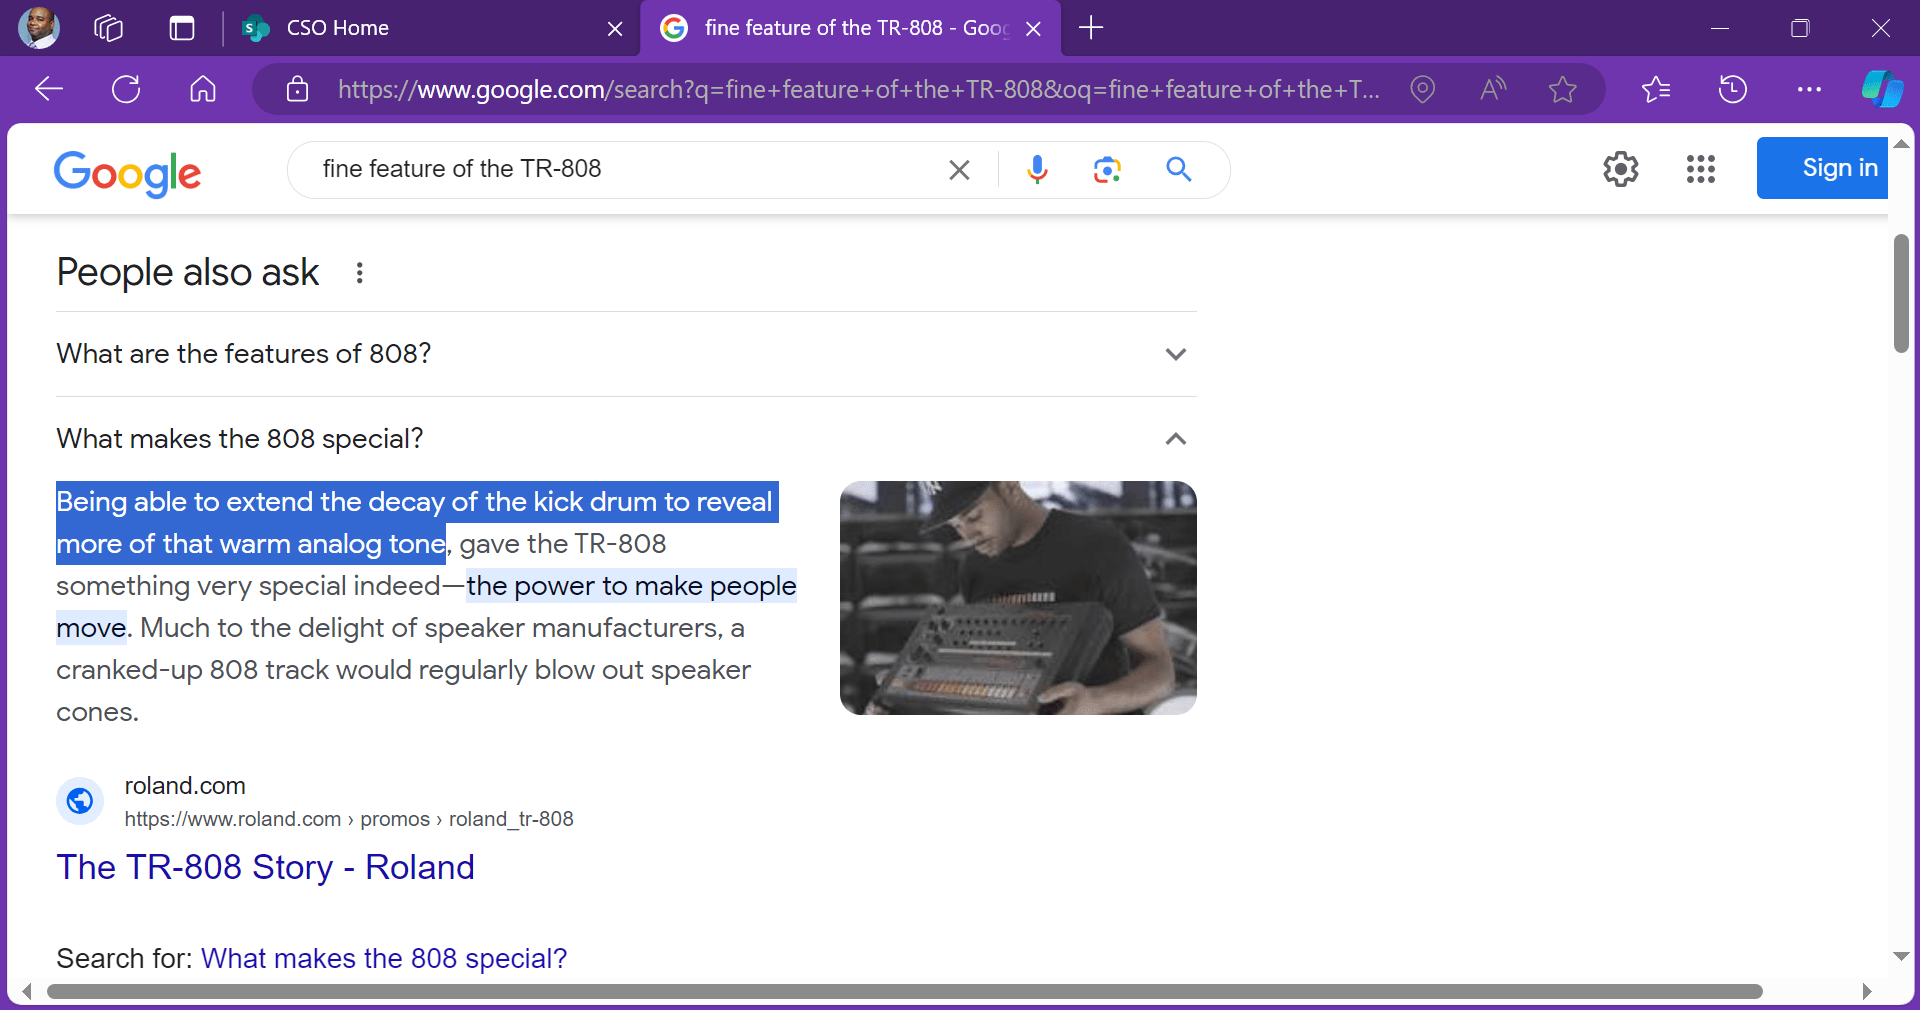Viewport: 1920px width, 1010px height.
Task: Open the Copilot sidebar
Action: click(x=1882, y=89)
